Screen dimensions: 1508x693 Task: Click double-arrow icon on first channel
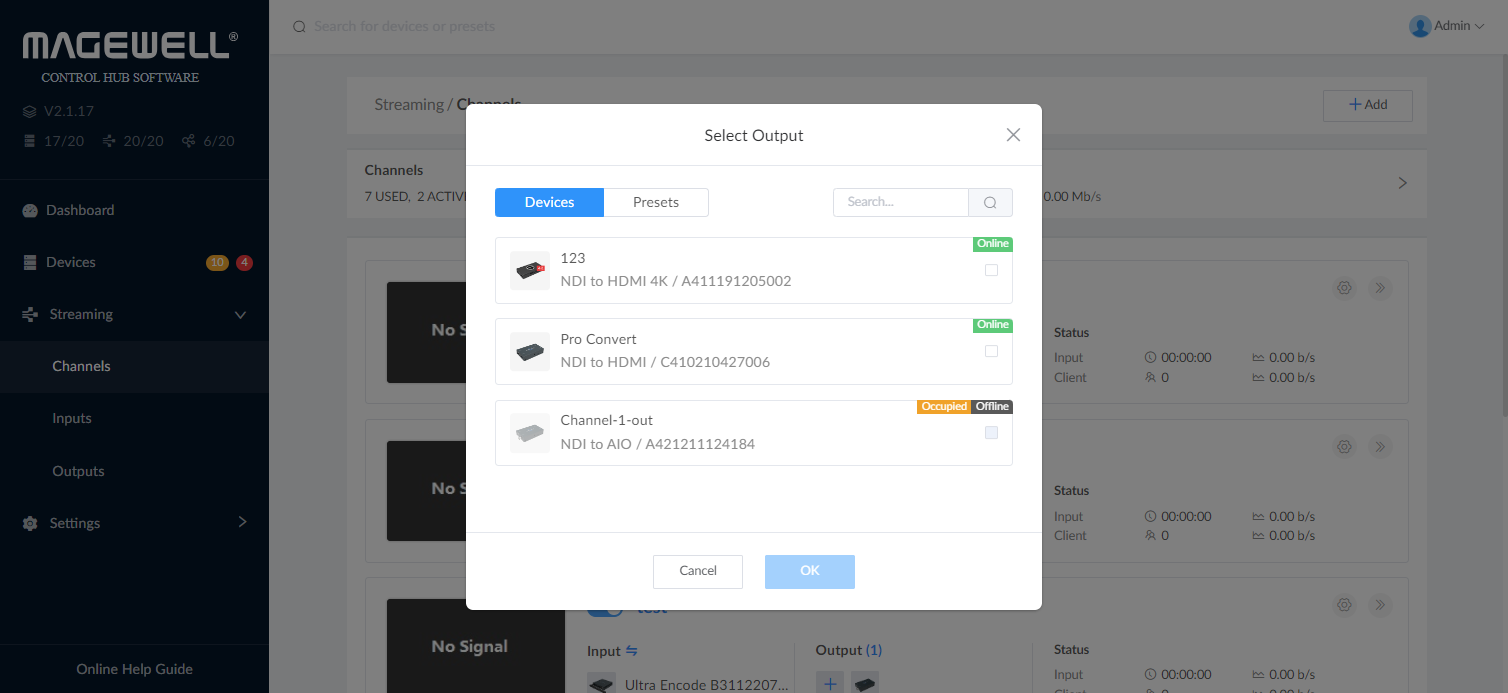click(1380, 288)
